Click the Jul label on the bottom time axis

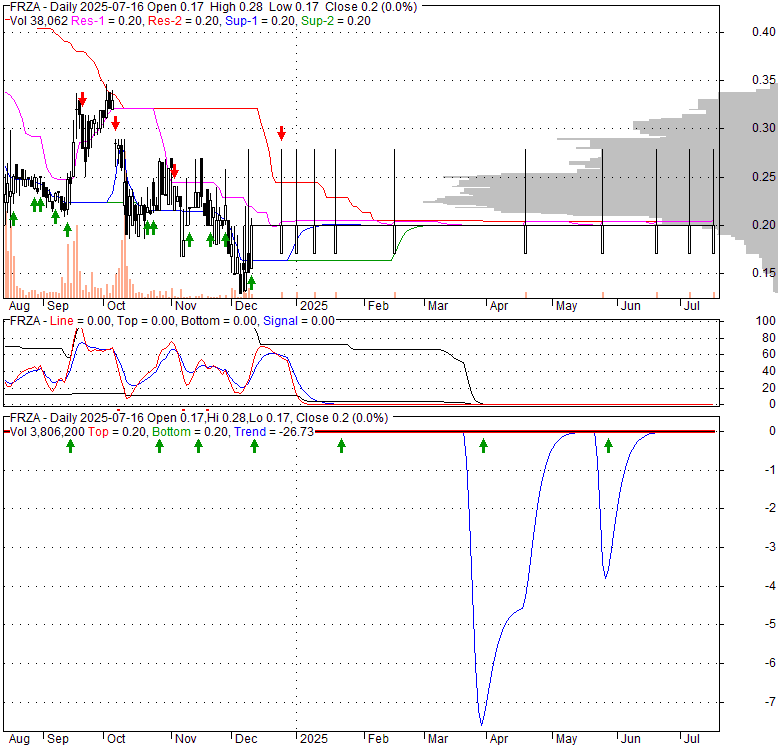pos(691,738)
